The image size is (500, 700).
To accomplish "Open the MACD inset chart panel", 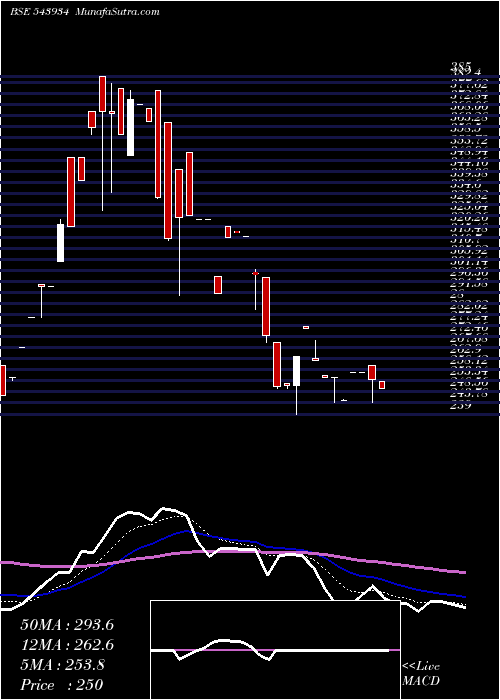I will click(275, 650).
